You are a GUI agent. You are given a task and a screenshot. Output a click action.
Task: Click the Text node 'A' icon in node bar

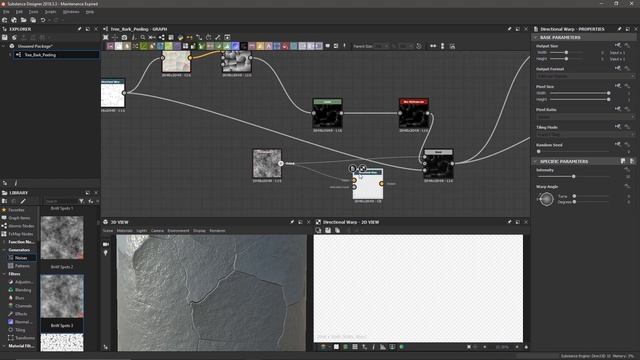tap(269, 46)
